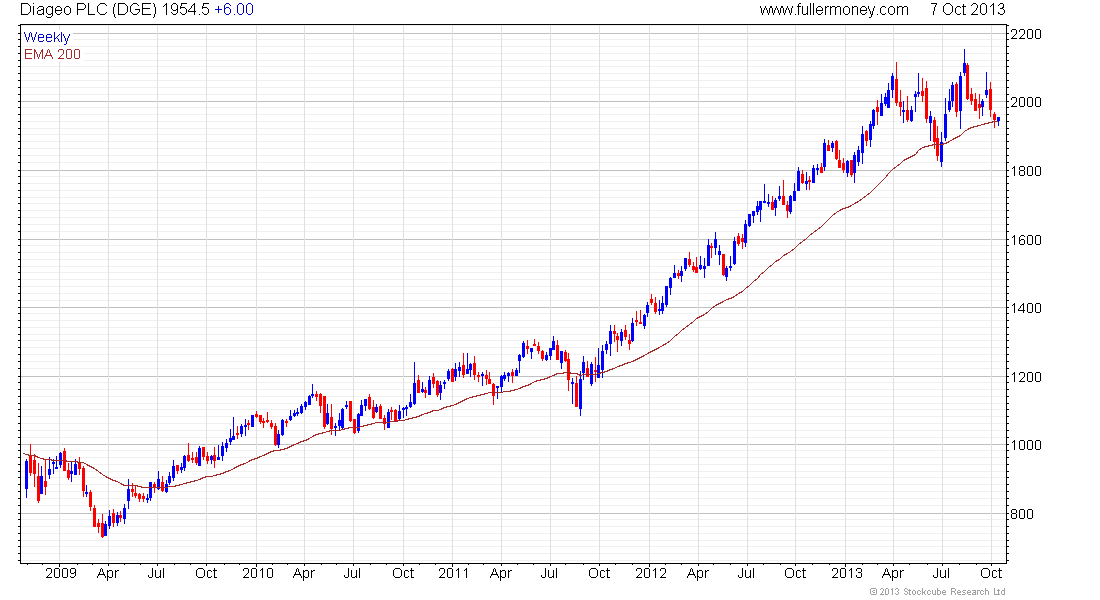Open the www.fullermoney.com link text

(833, 10)
